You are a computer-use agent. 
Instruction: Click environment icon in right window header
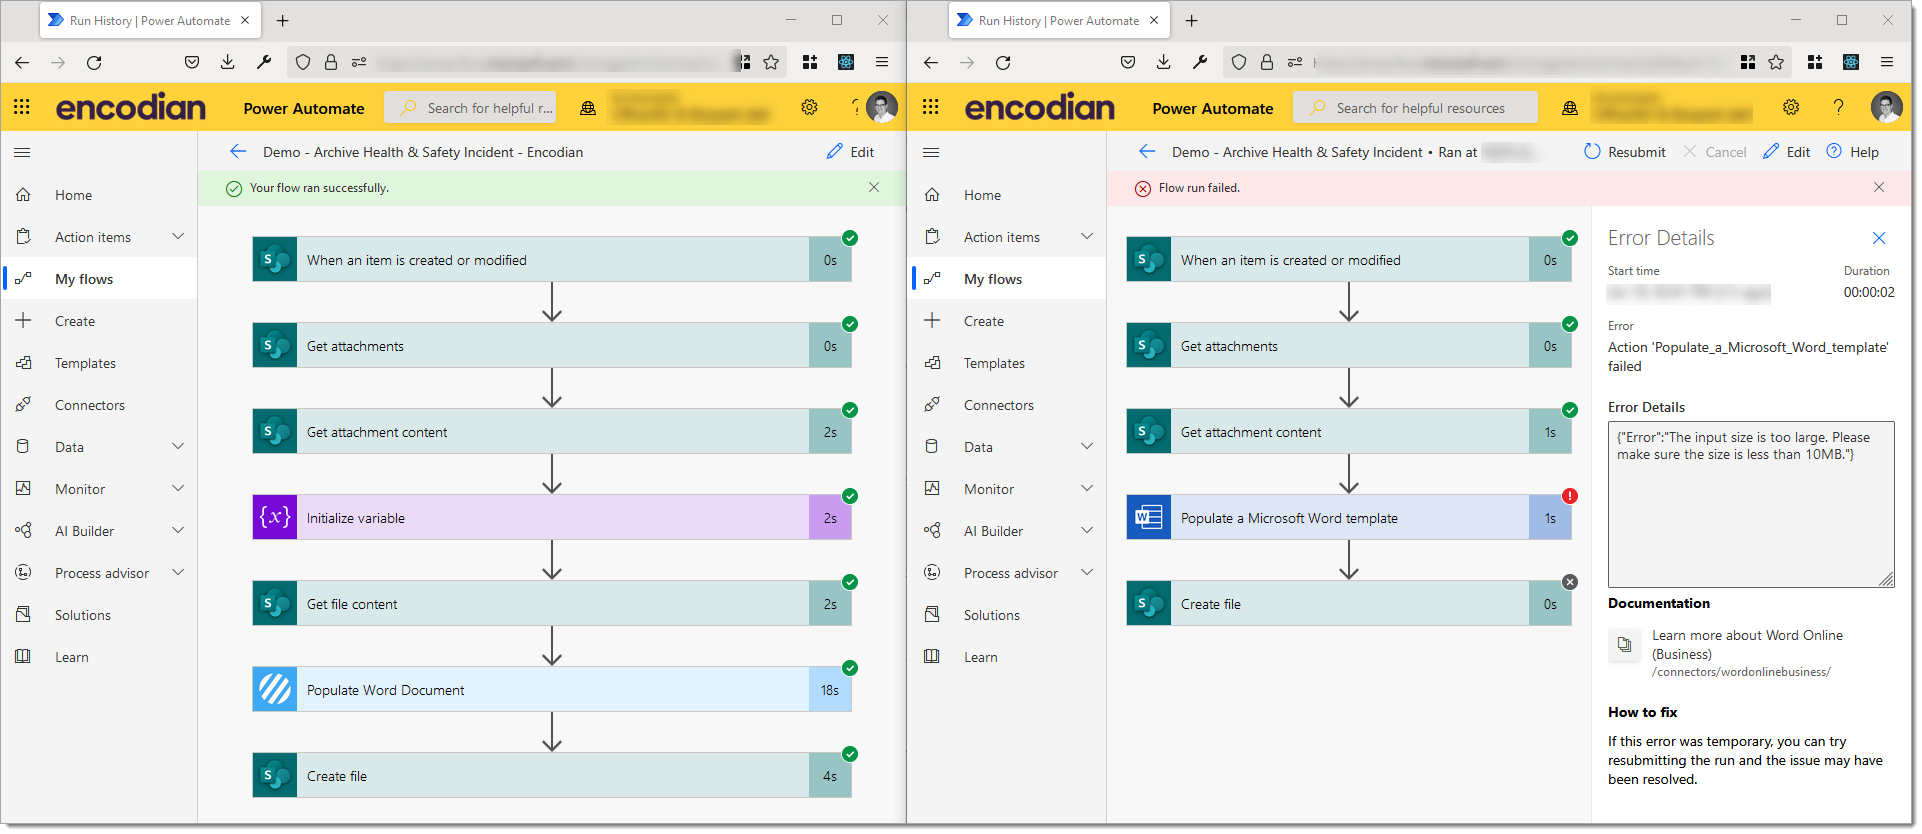click(x=1570, y=108)
